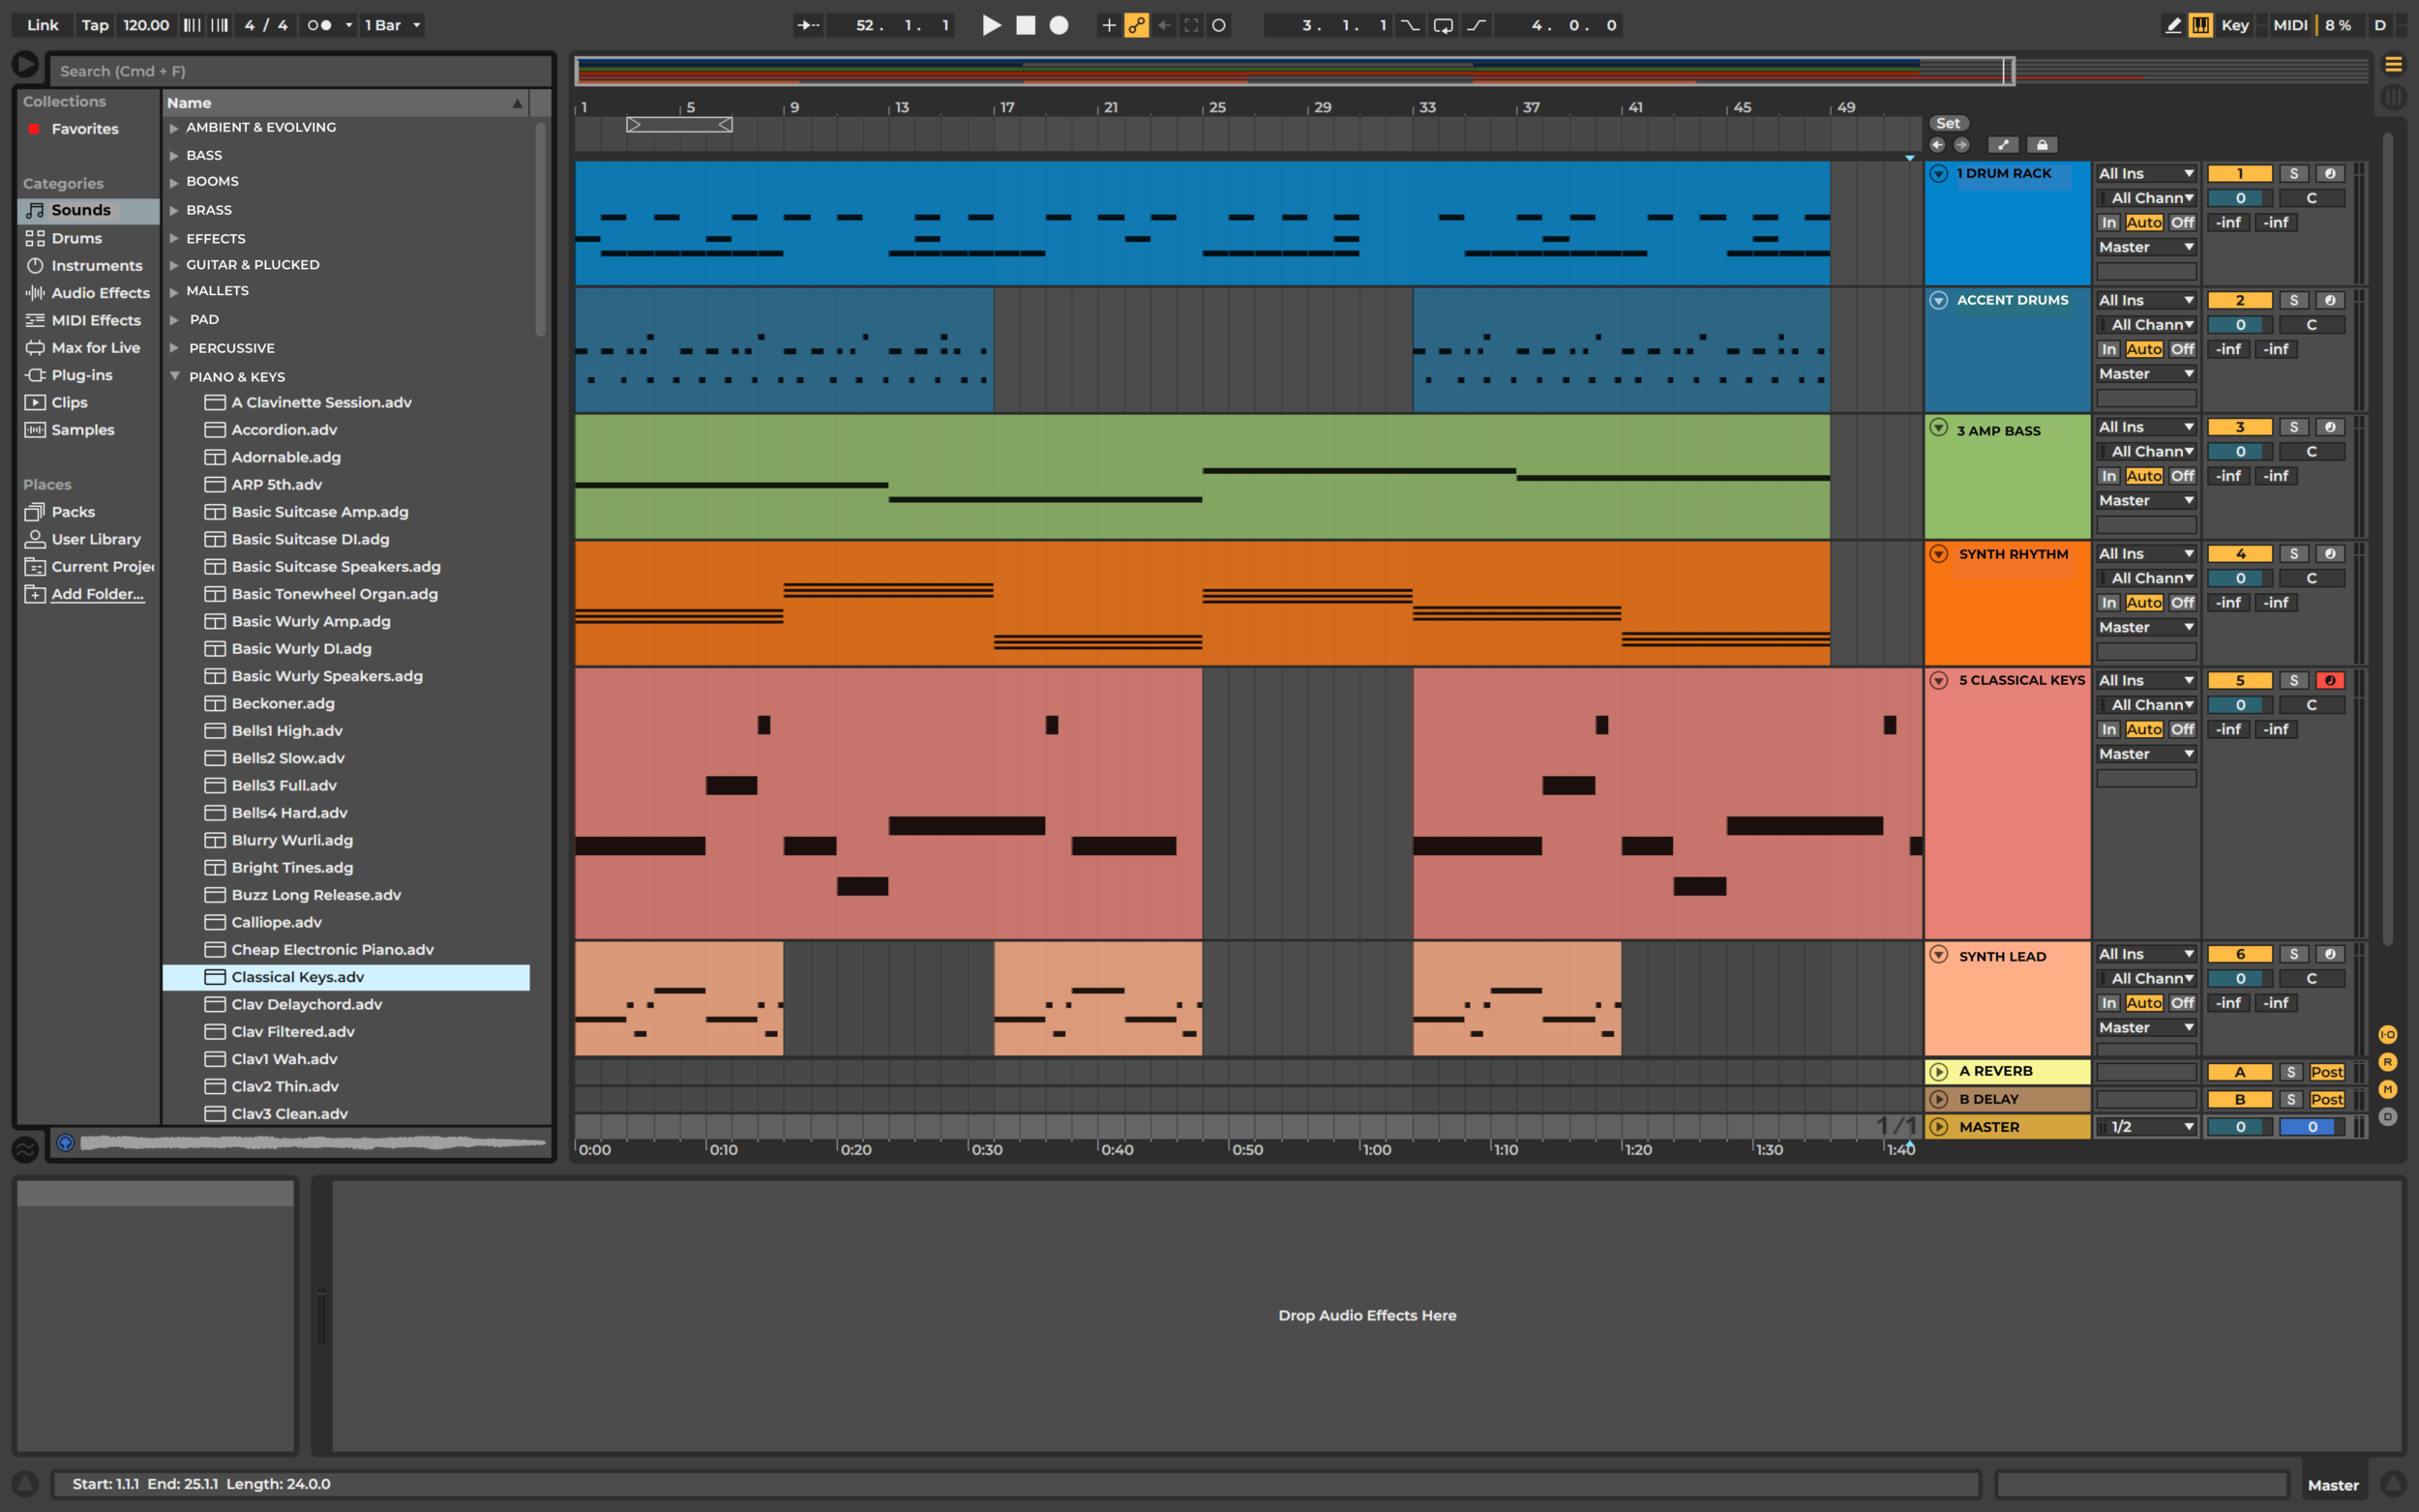The image size is (2419, 1512).
Task: Toggle the Automation Arm link icon
Action: point(1136,25)
